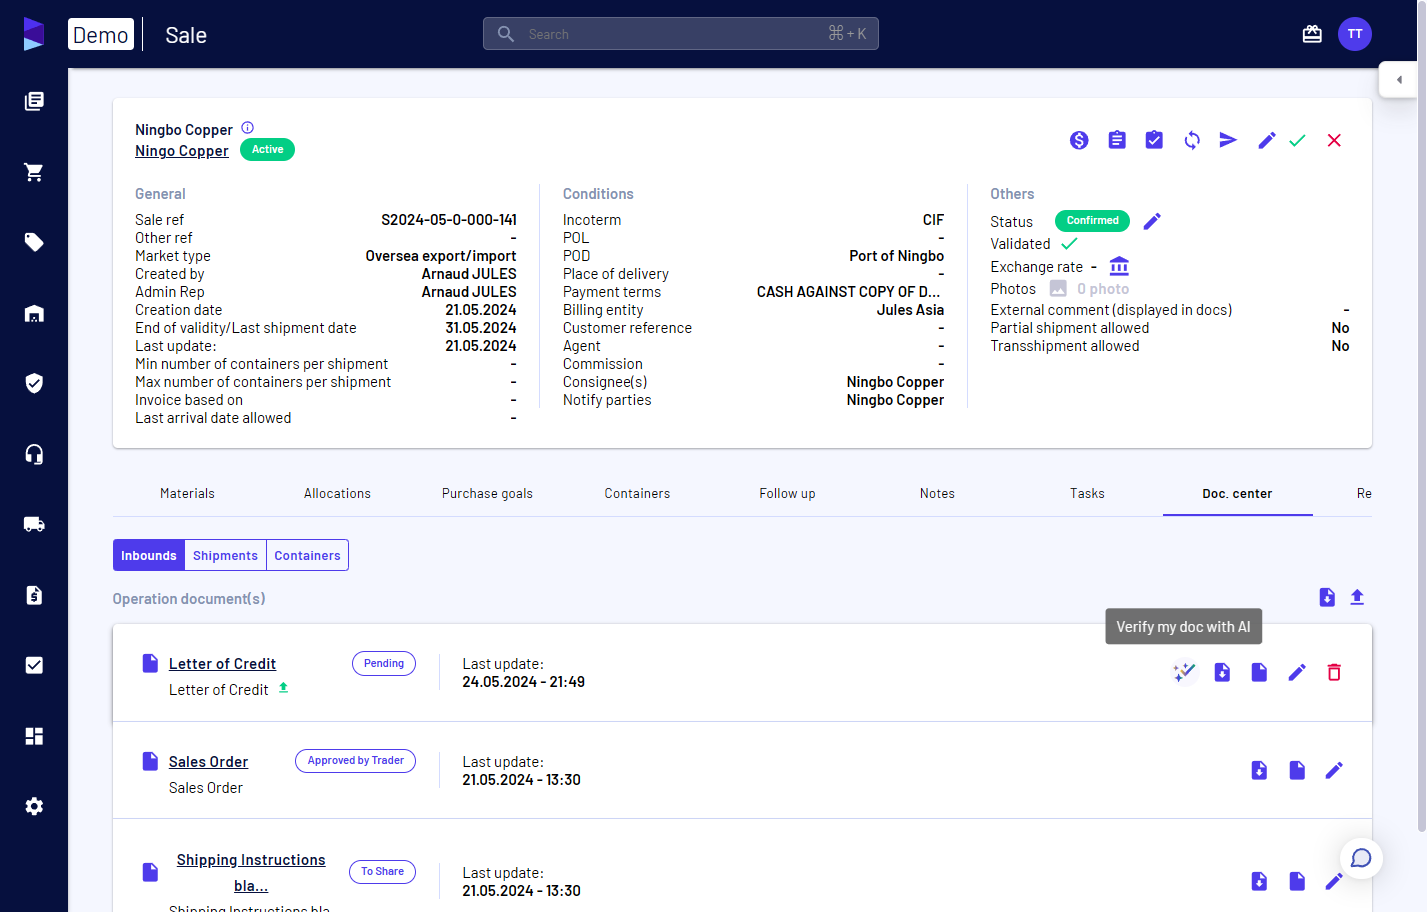Edit the sale status with pencil icon

(1152, 221)
